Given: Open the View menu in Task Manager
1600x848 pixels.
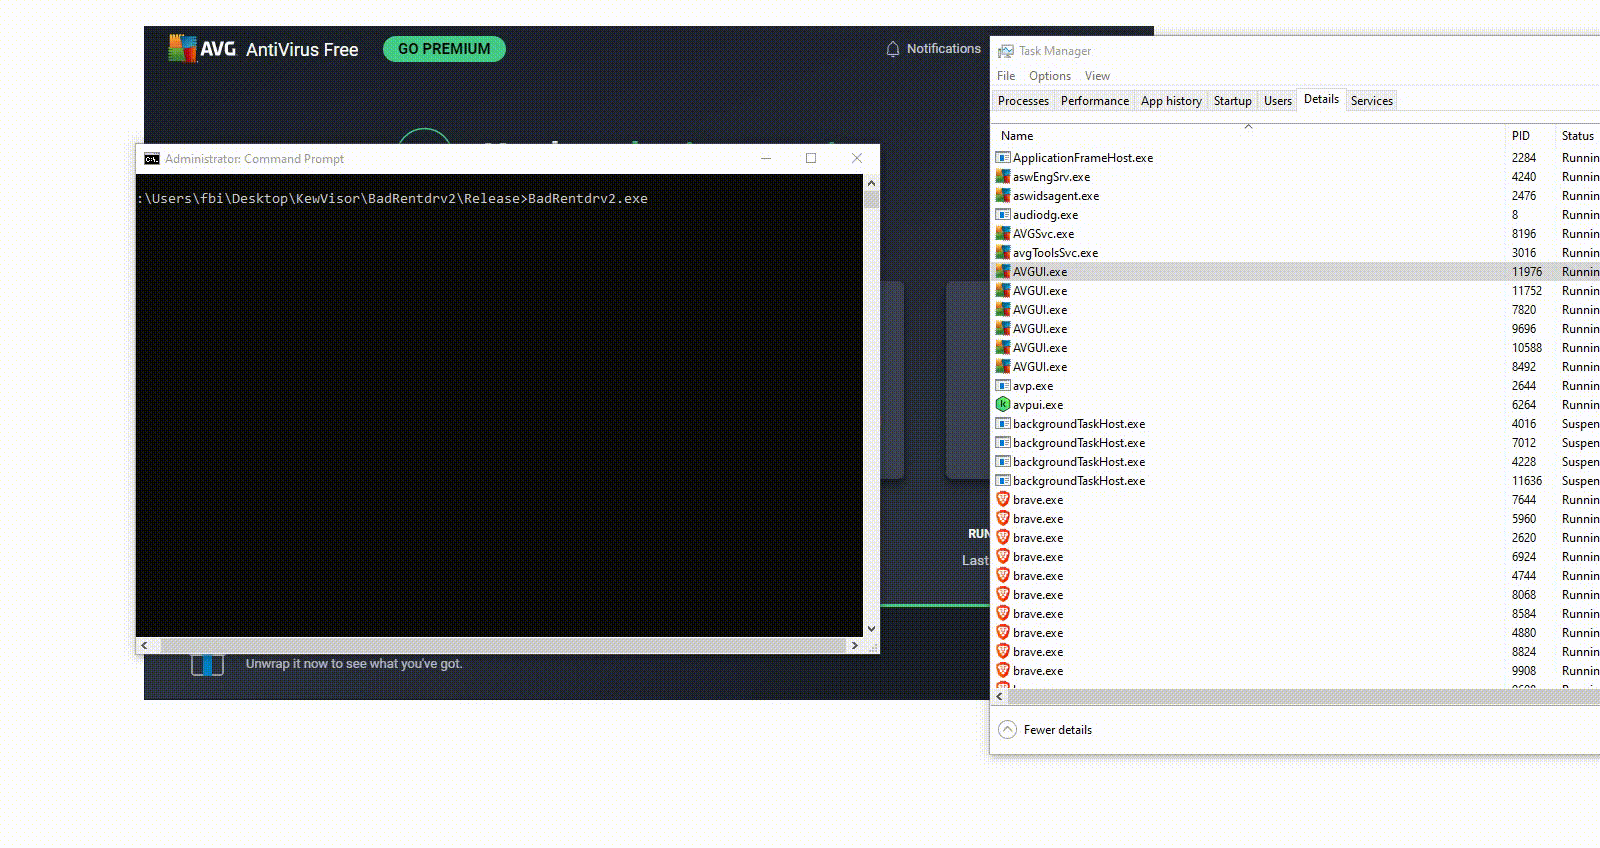Looking at the screenshot, I should 1097,76.
